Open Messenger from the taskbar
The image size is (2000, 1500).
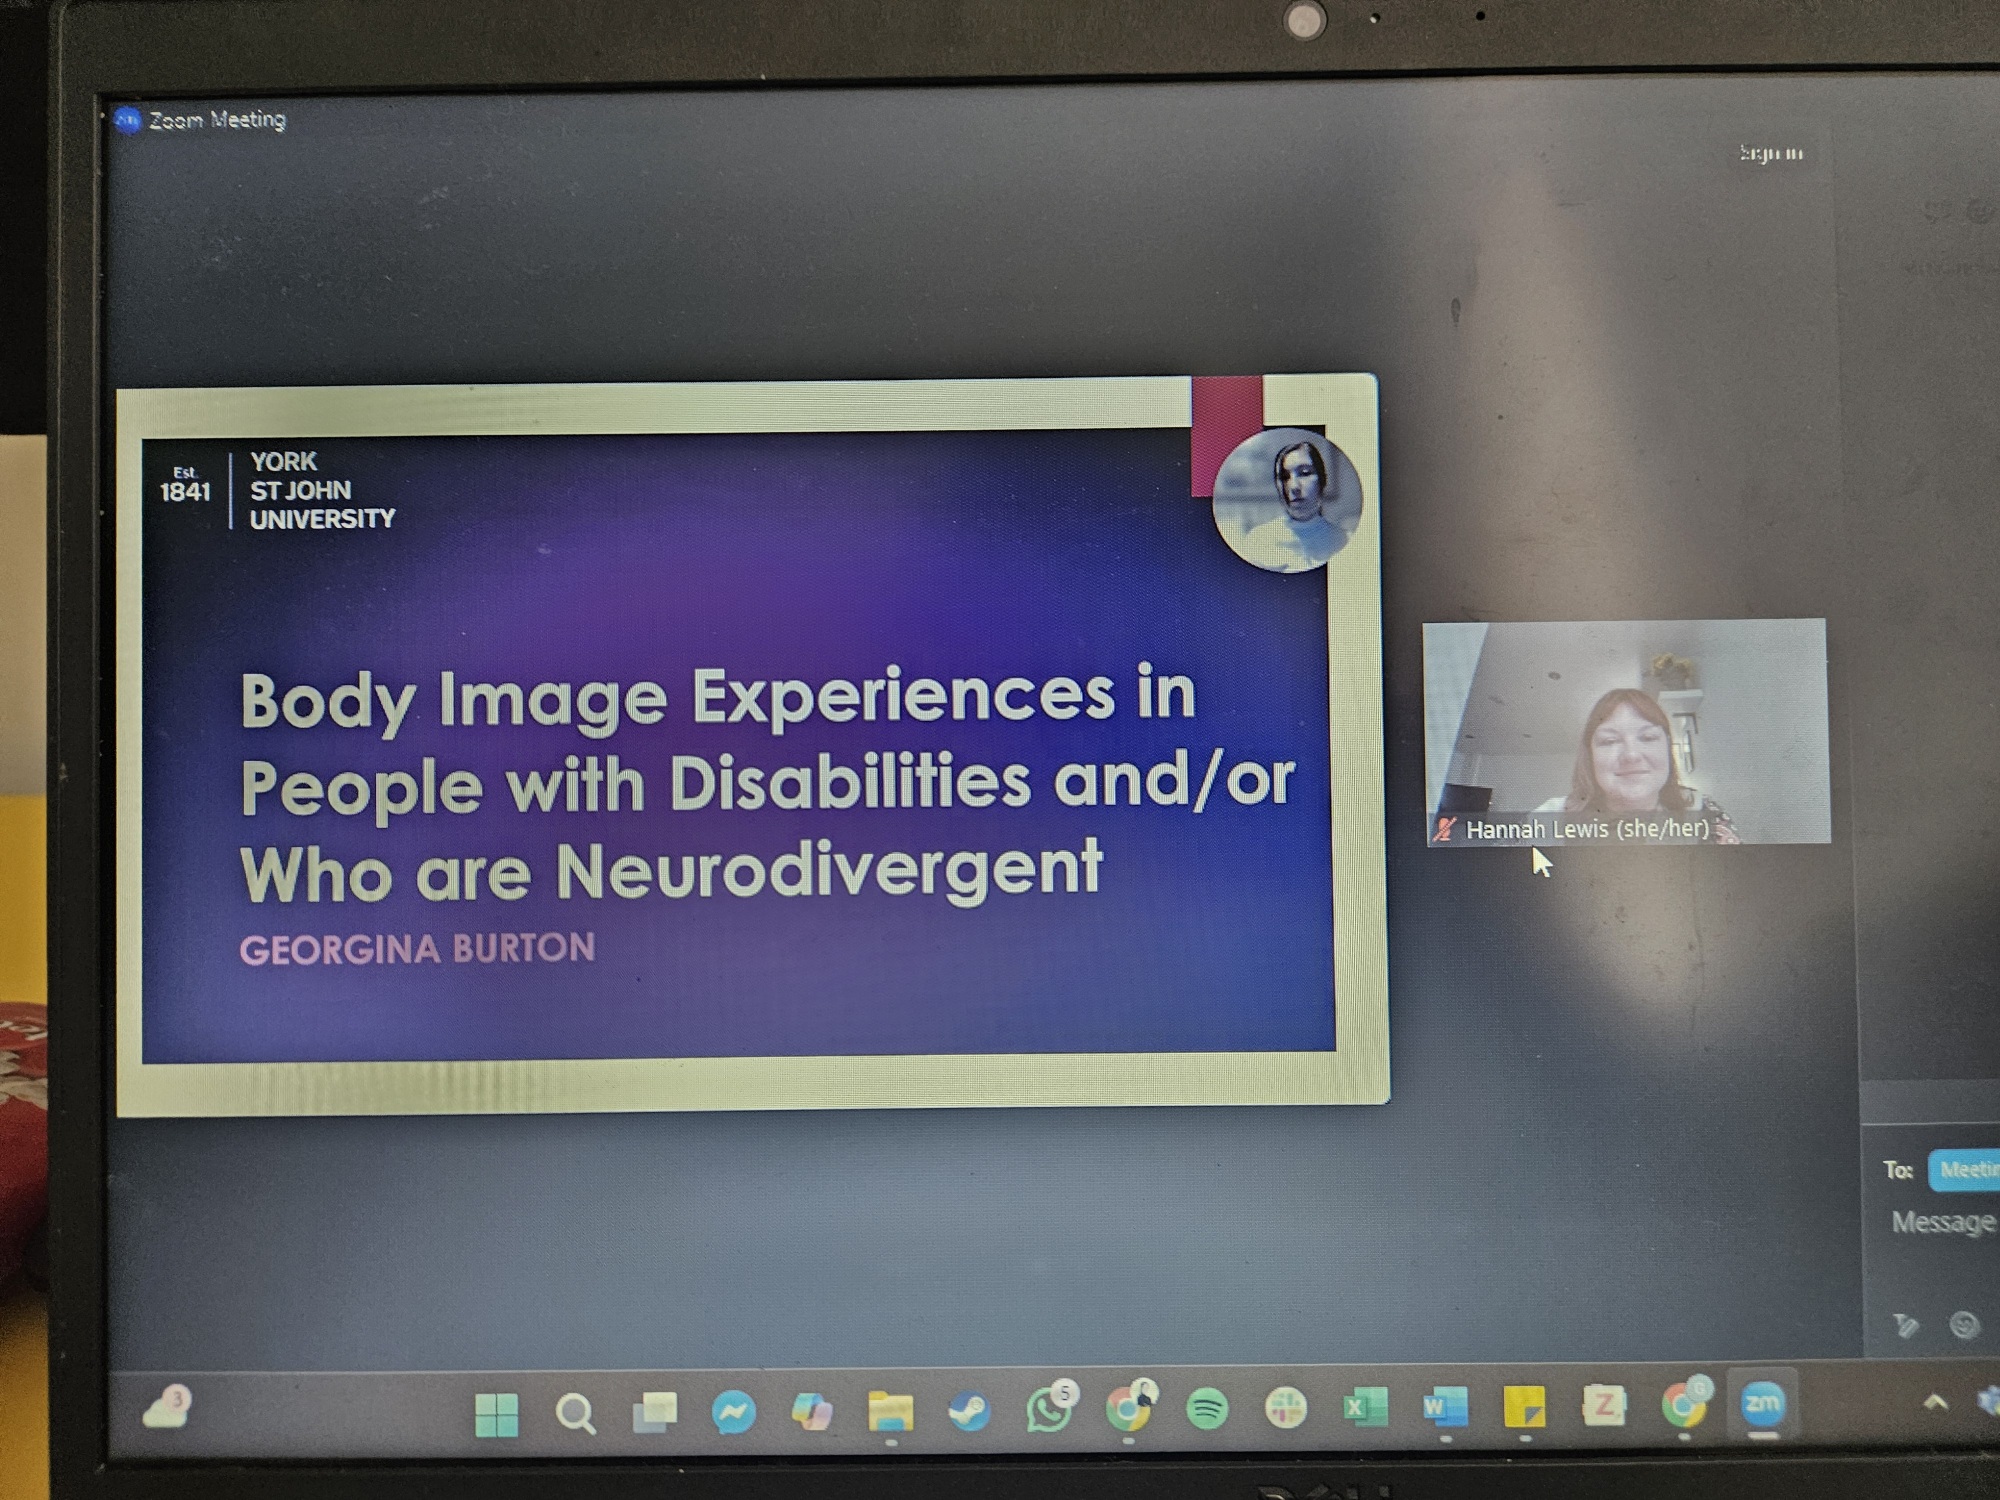(x=733, y=1413)
